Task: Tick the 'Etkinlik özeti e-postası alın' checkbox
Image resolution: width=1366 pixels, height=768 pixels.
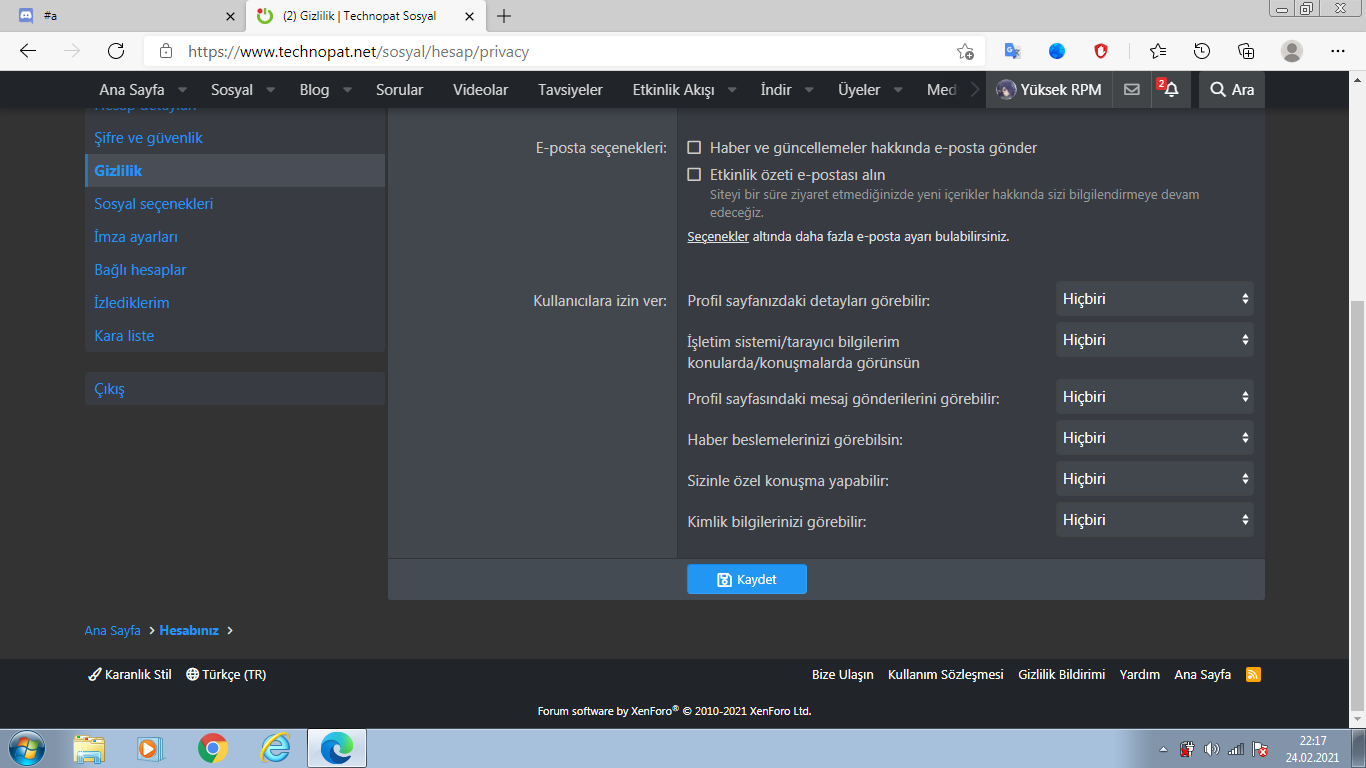Action: tap(694, 175)
